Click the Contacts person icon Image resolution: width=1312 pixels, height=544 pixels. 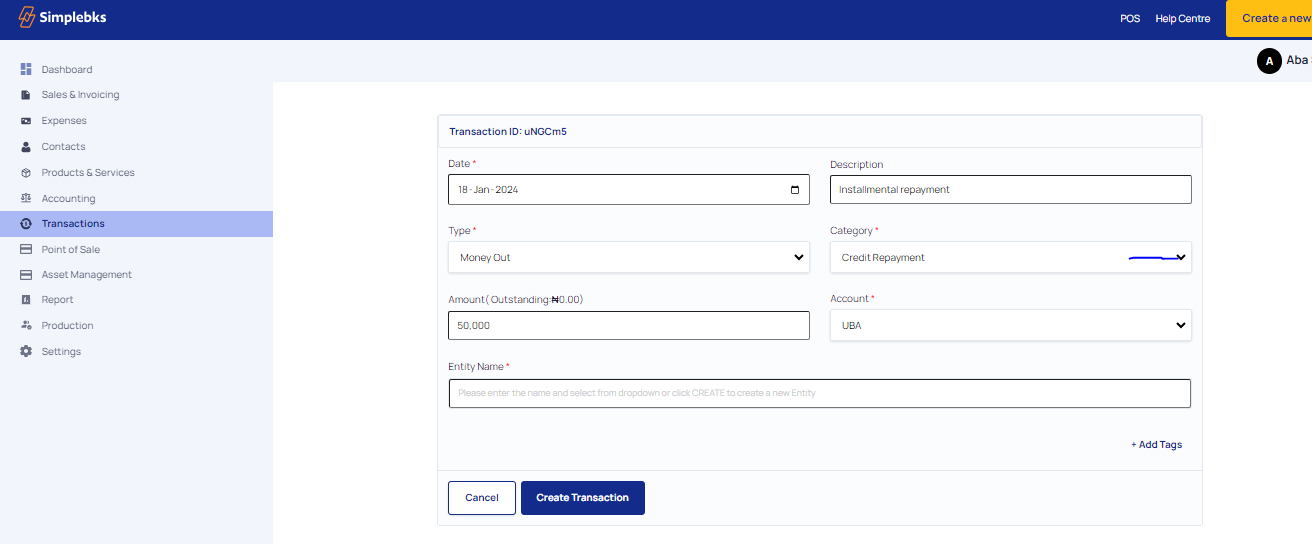click(26, 147)
